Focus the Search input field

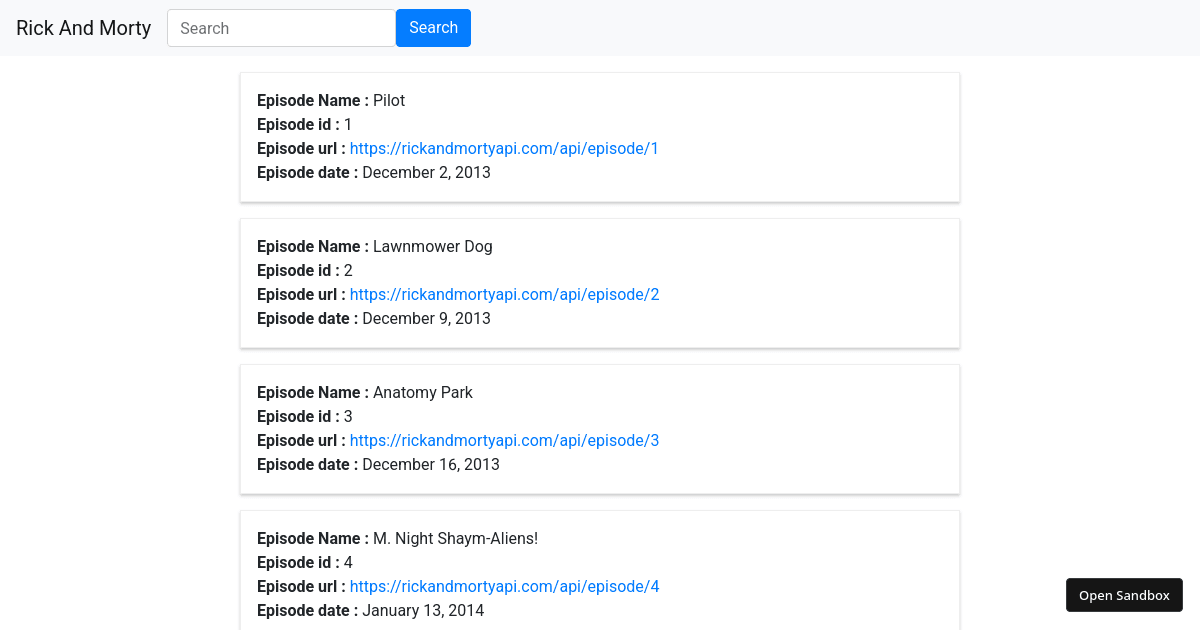coord(281,28)
